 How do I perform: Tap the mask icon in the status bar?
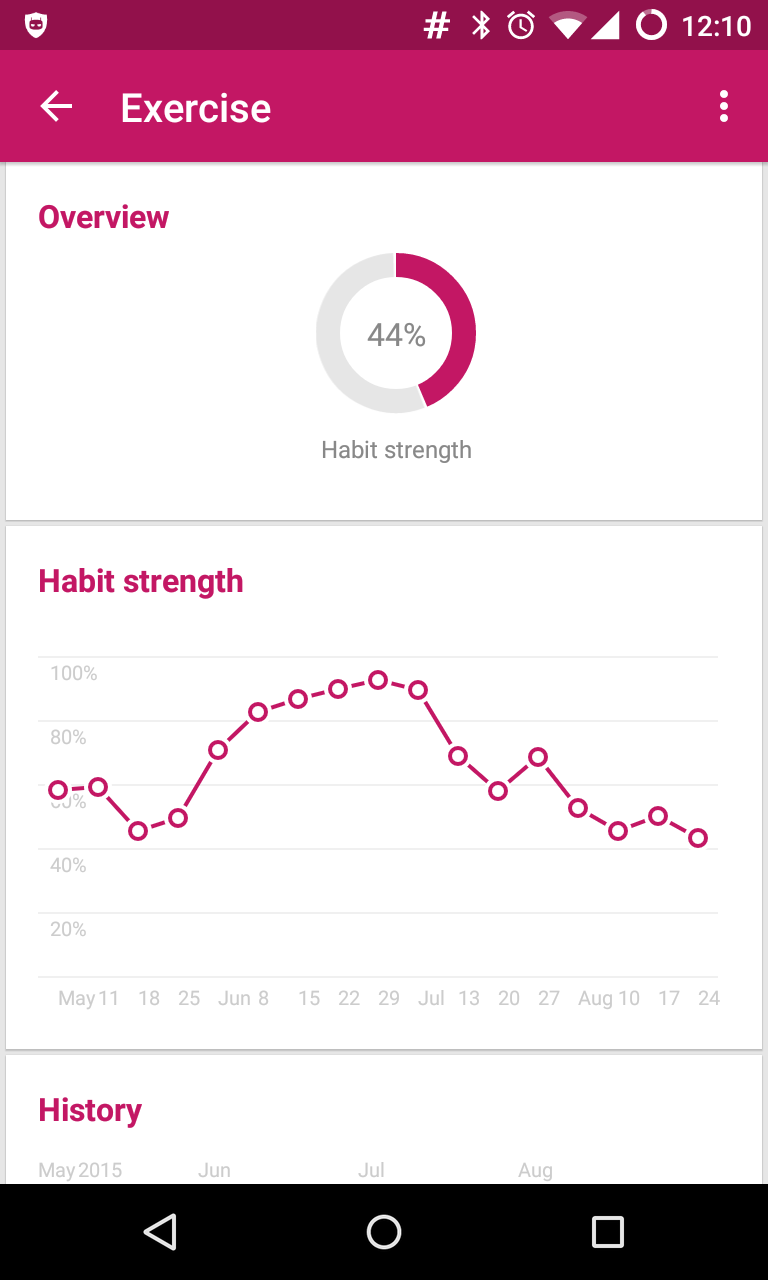coord(36,25)
